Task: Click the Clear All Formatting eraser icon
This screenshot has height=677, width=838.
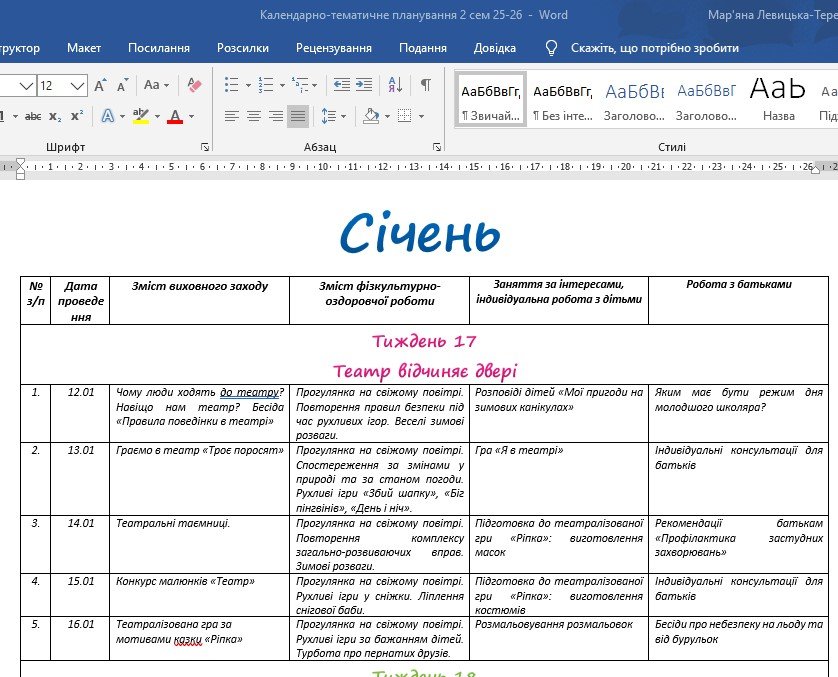Action: 195,86
